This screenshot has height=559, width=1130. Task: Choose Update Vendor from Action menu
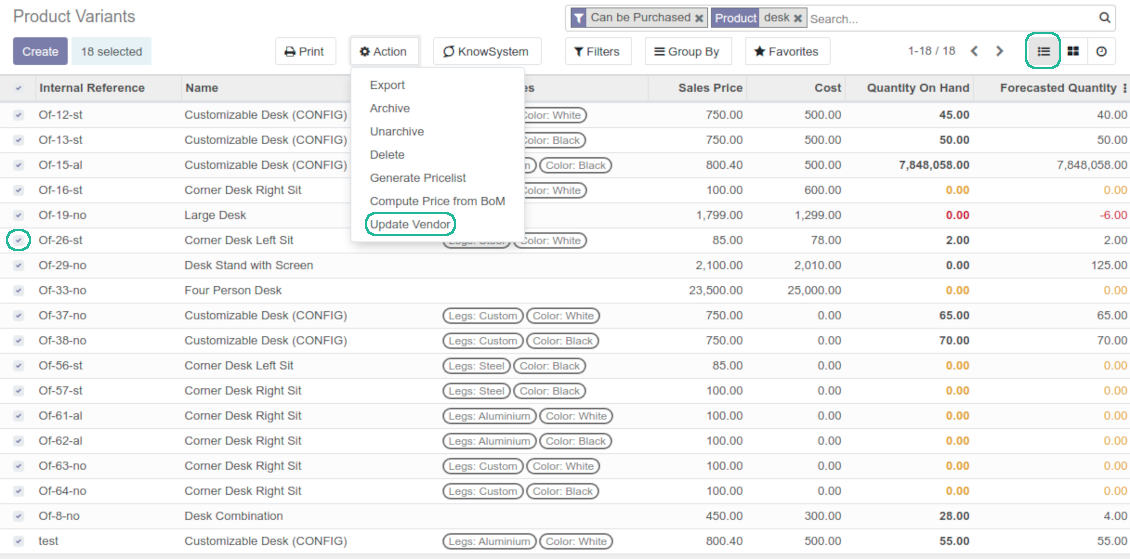click(410, 224)
